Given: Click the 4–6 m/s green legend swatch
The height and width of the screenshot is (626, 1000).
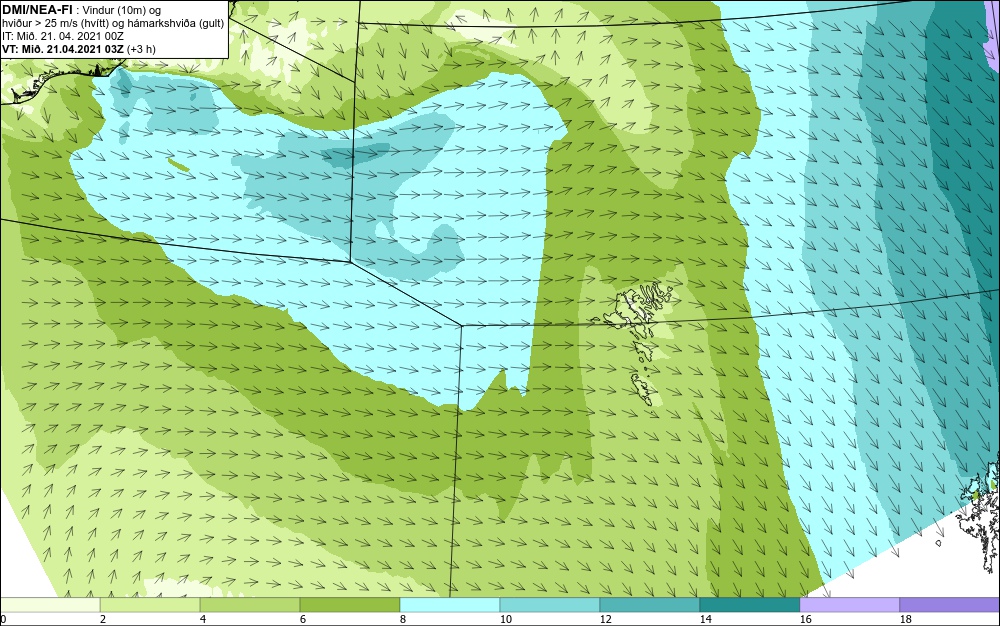Looking at the screenshot, I should click(250, 605).
